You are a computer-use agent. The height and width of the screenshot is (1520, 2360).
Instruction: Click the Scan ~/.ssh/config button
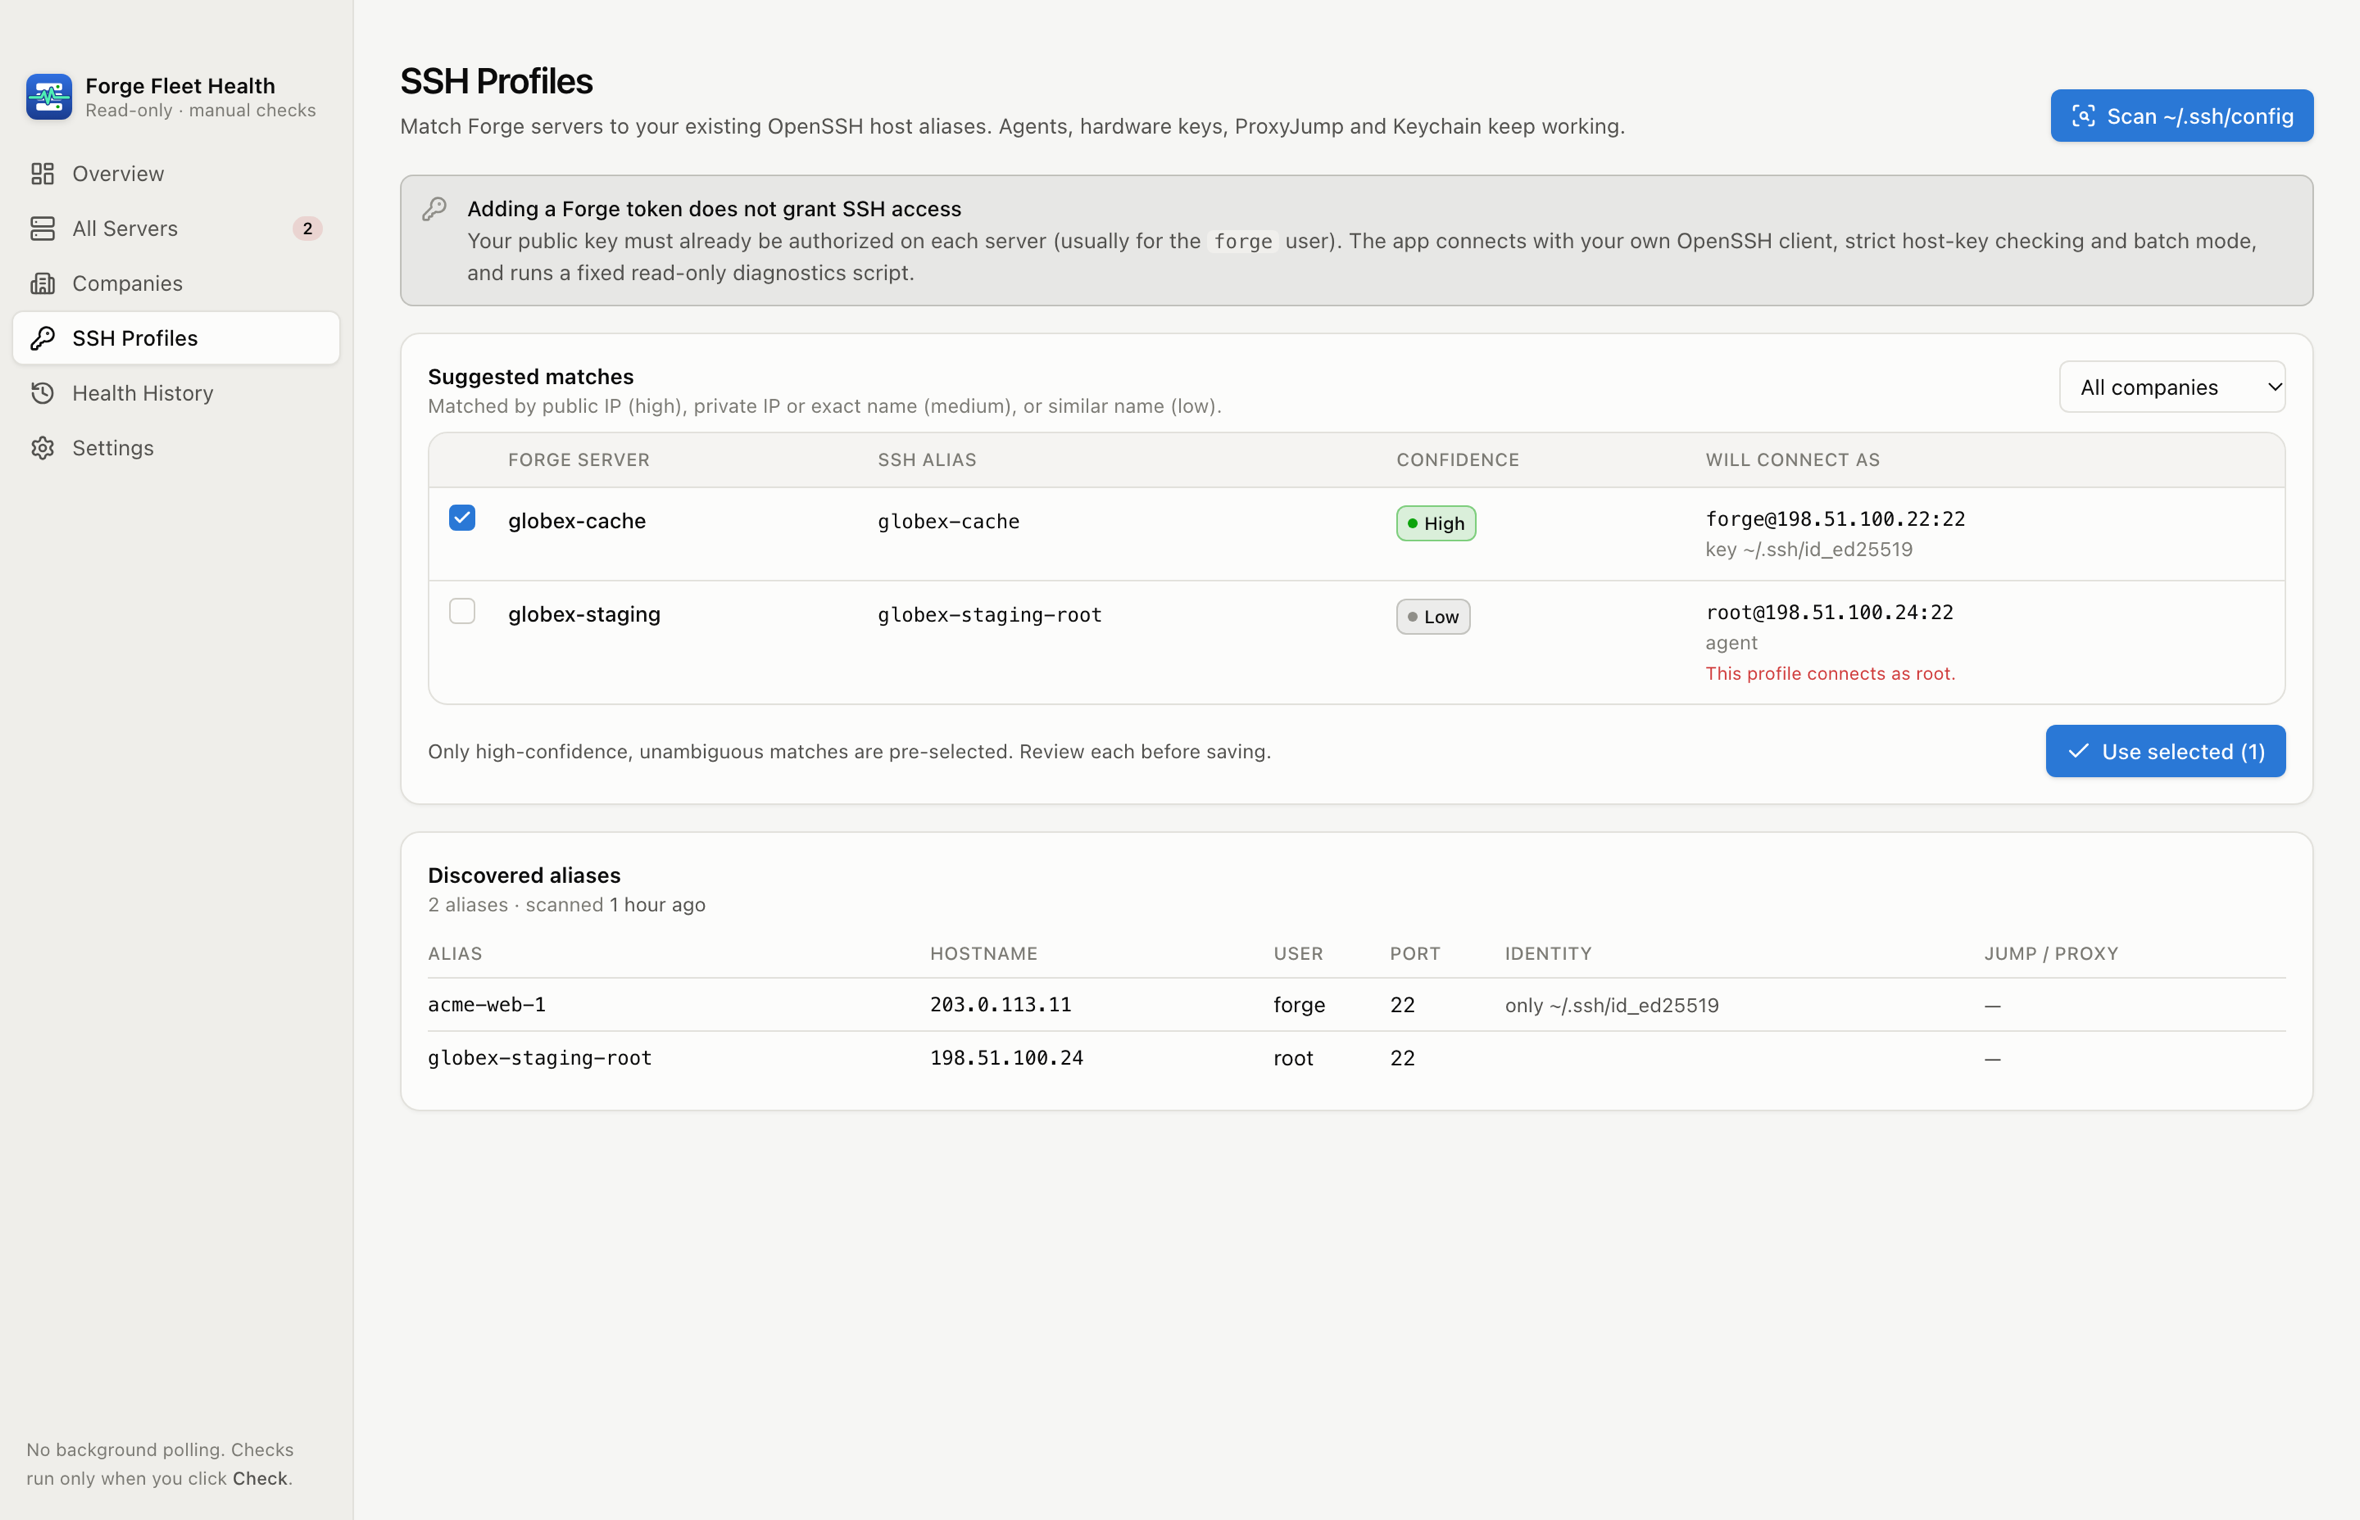[x=2181, y=116]
